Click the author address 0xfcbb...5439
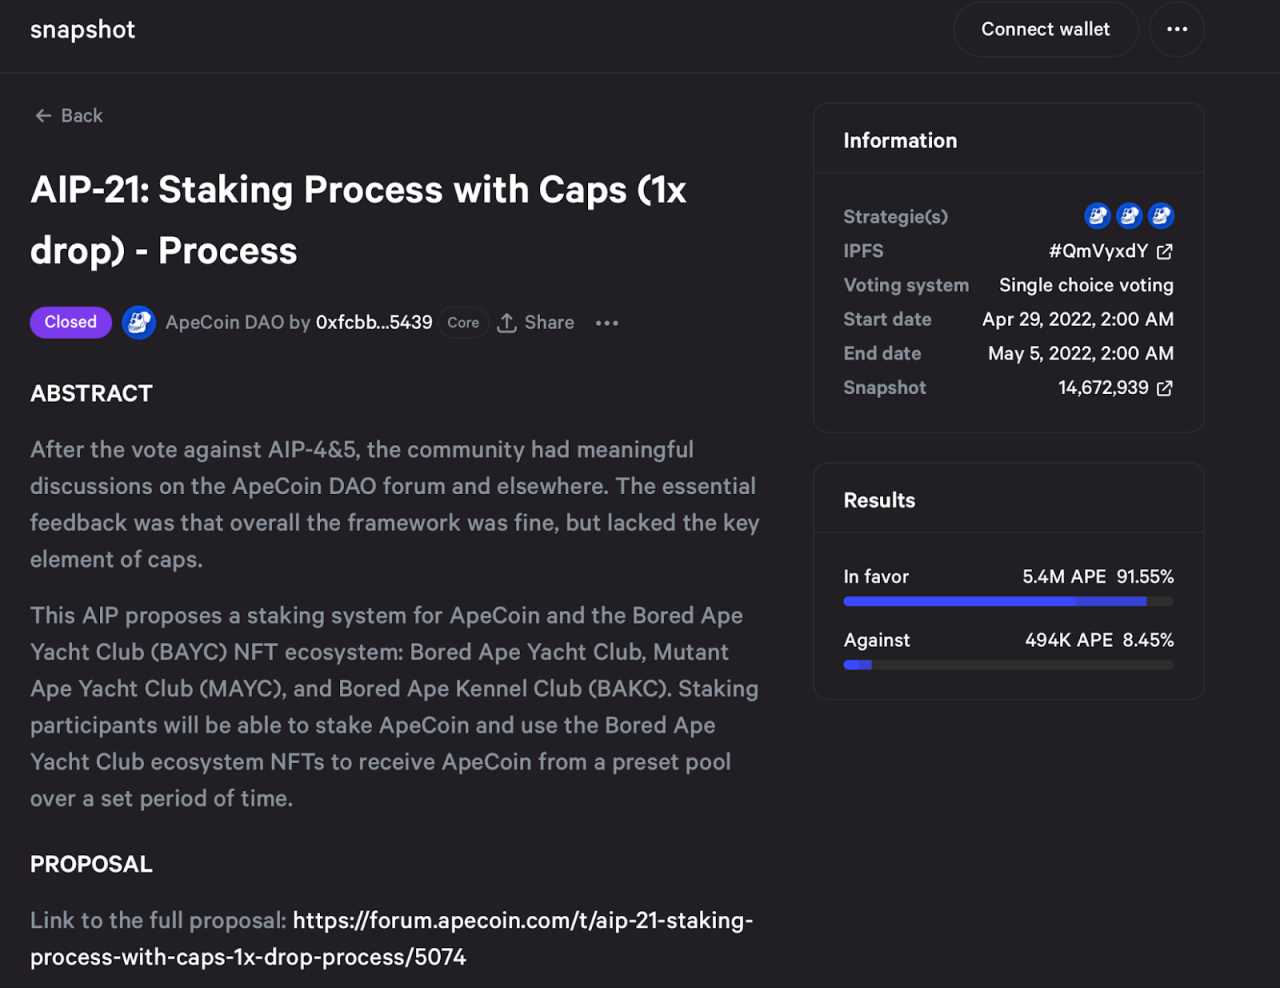The image size is (1280, 988). 374,322
